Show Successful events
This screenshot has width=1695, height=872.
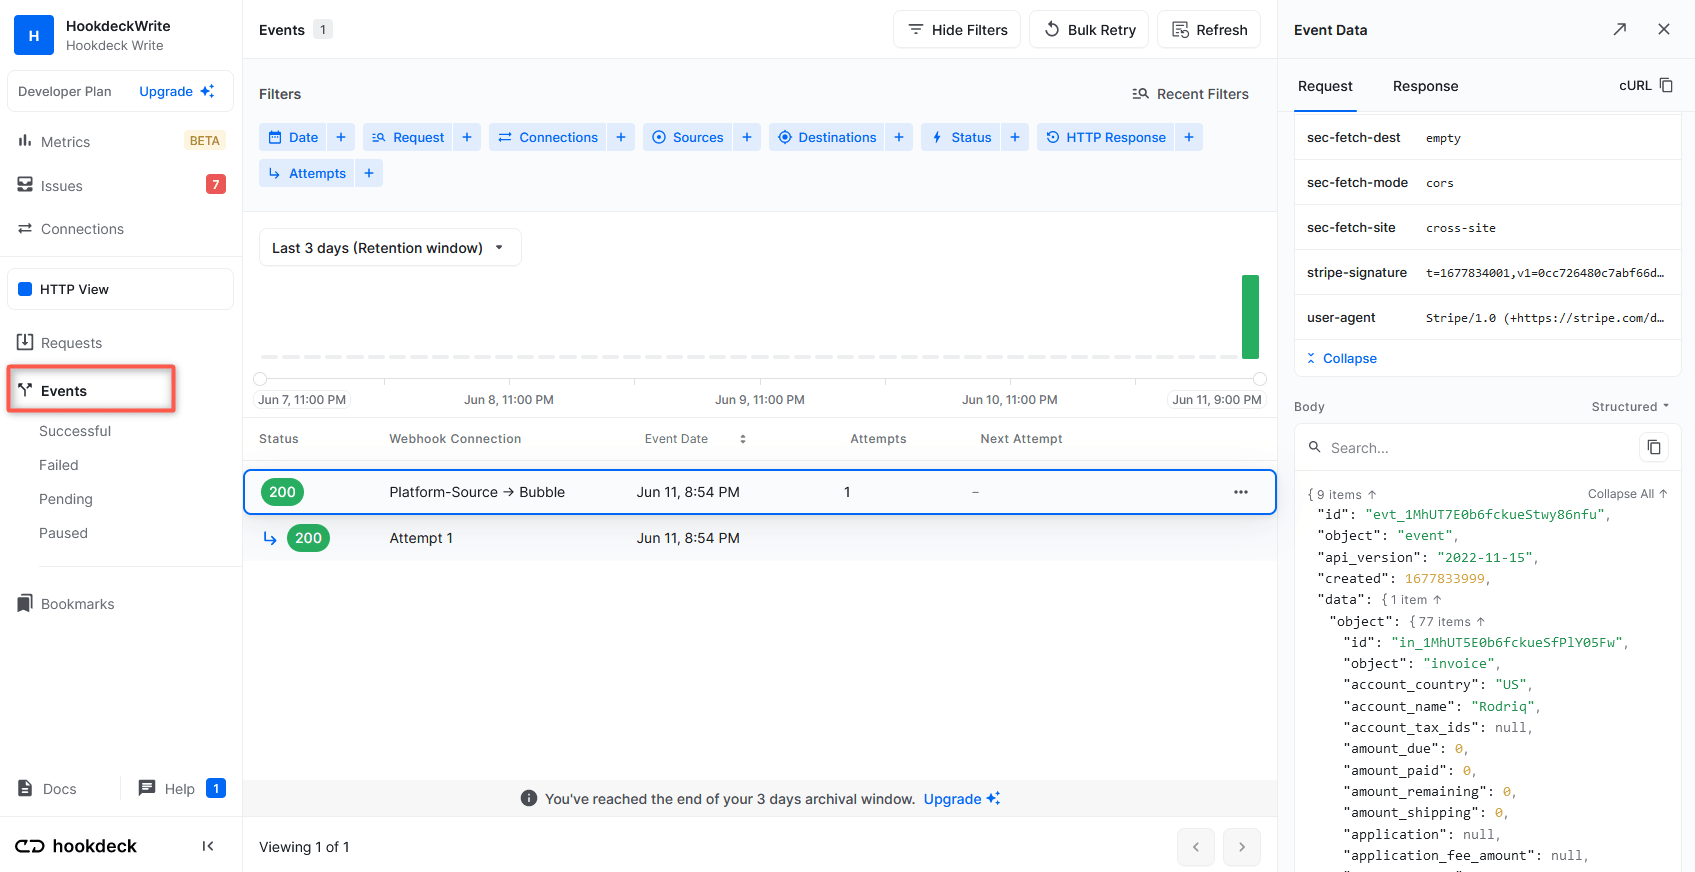click(75, 431)
